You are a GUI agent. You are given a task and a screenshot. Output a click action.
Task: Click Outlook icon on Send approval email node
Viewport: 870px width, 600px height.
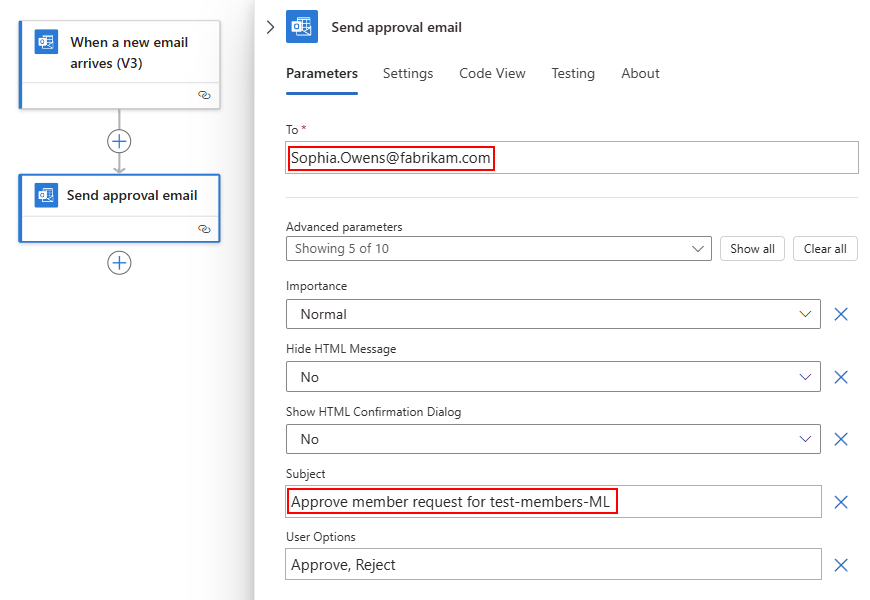tap(46, 195)
